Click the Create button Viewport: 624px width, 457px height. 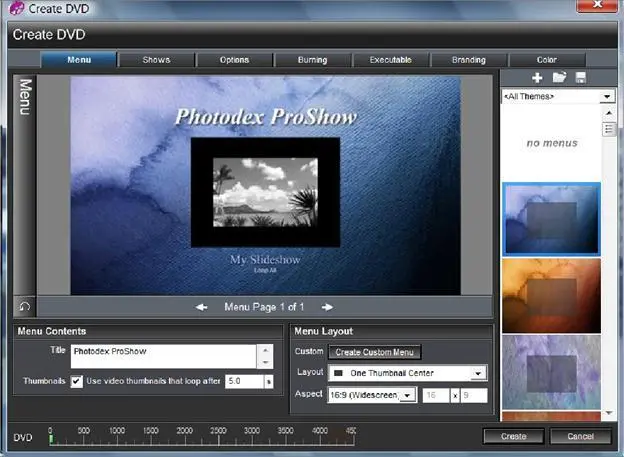pyautogui.click(x=513, y=437)
